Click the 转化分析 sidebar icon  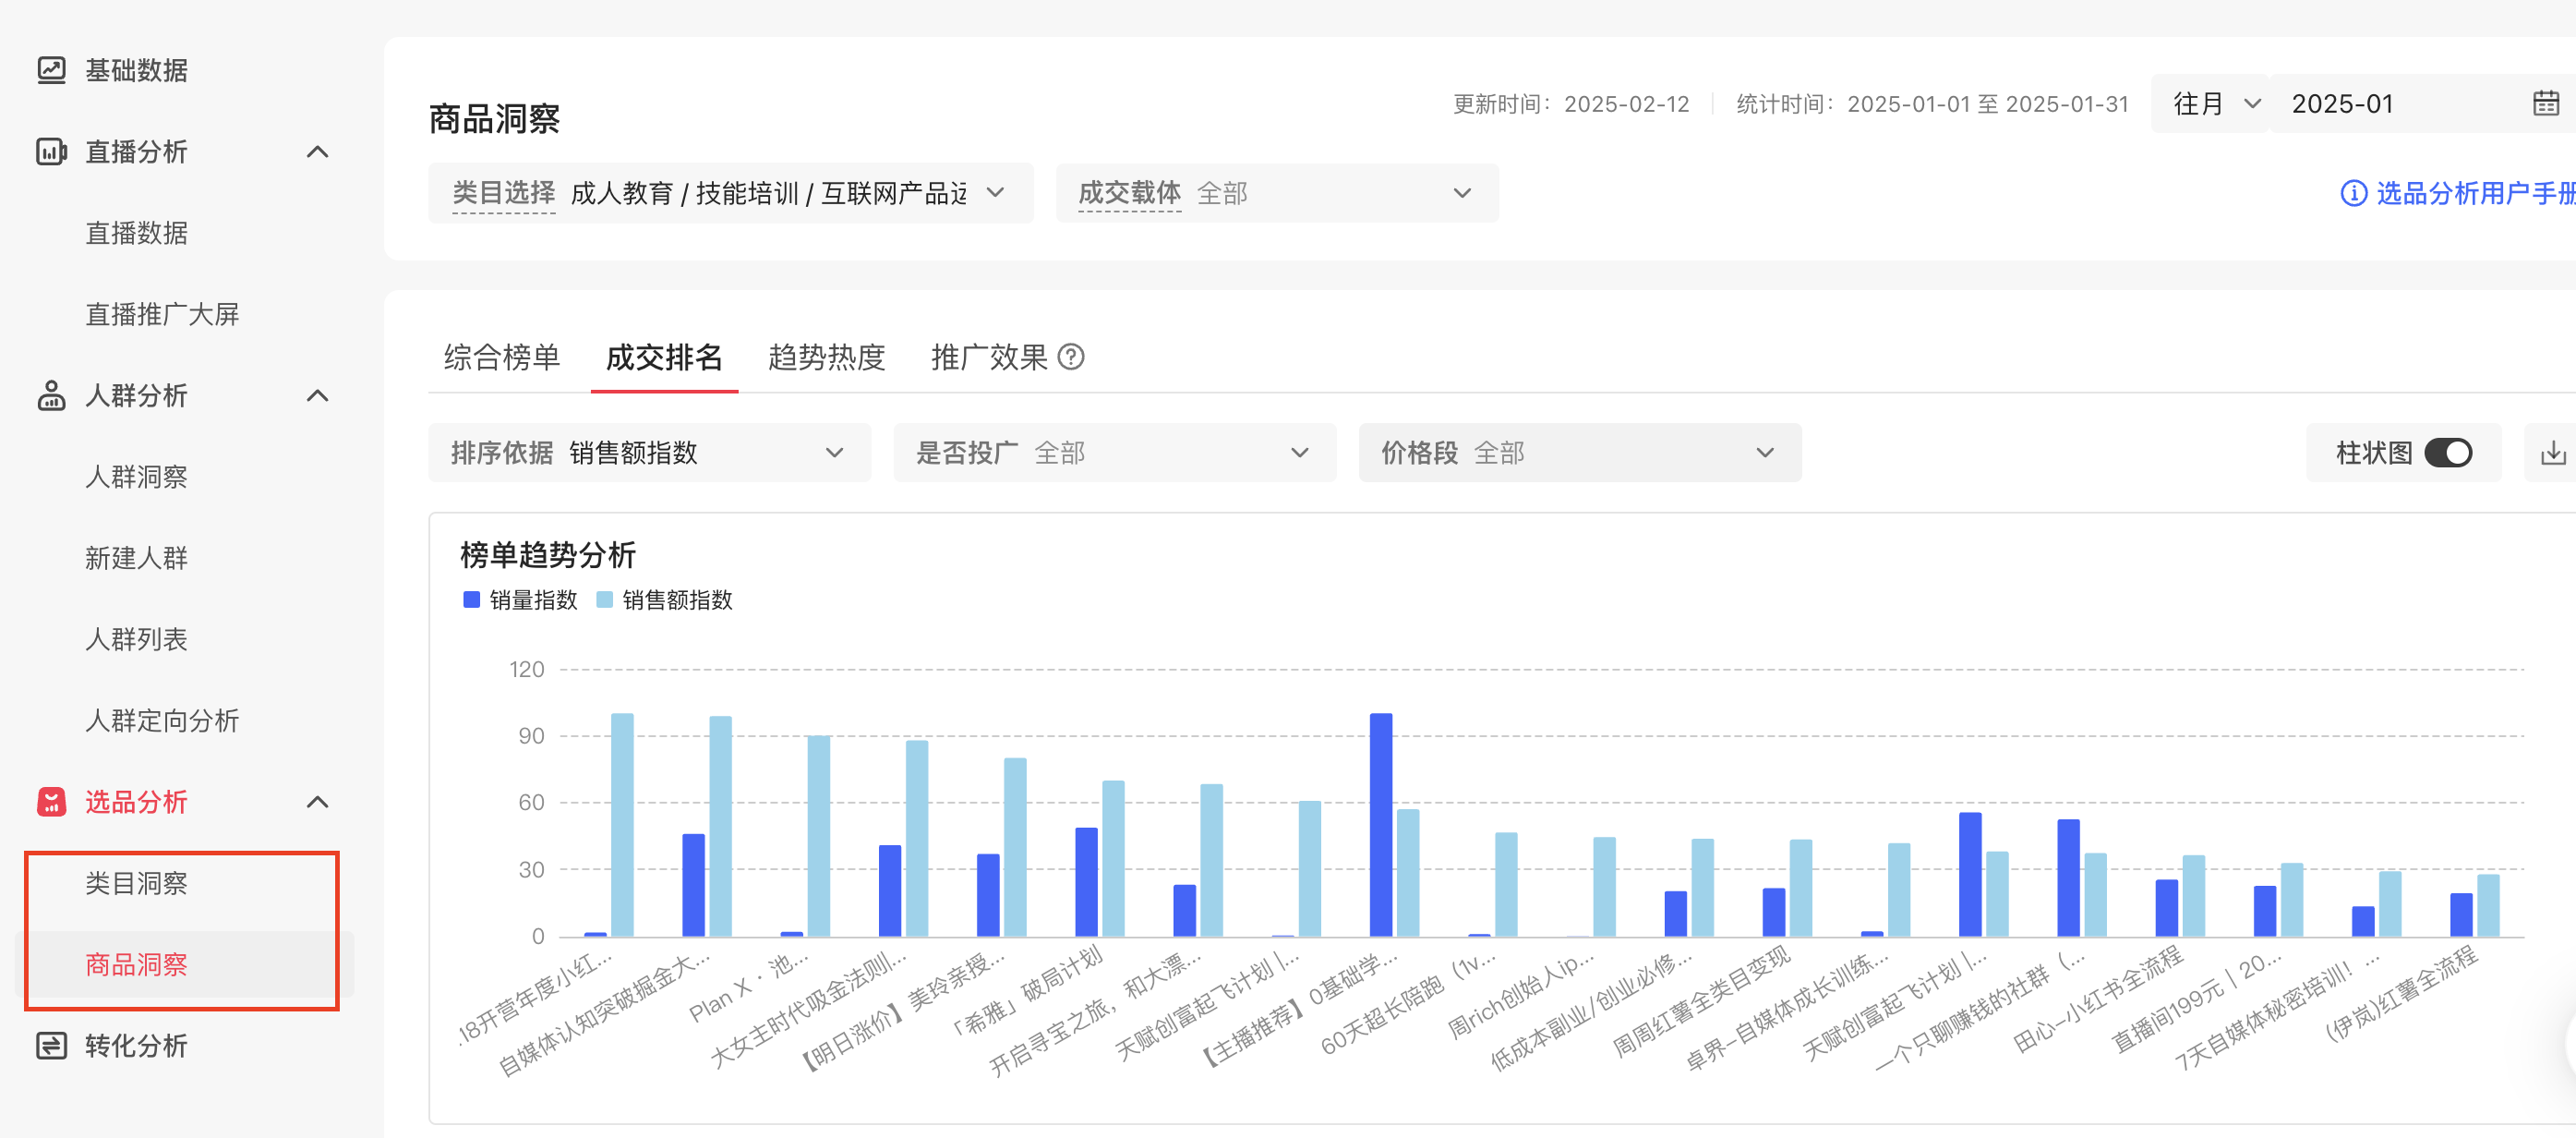(x=51, y=1046)
